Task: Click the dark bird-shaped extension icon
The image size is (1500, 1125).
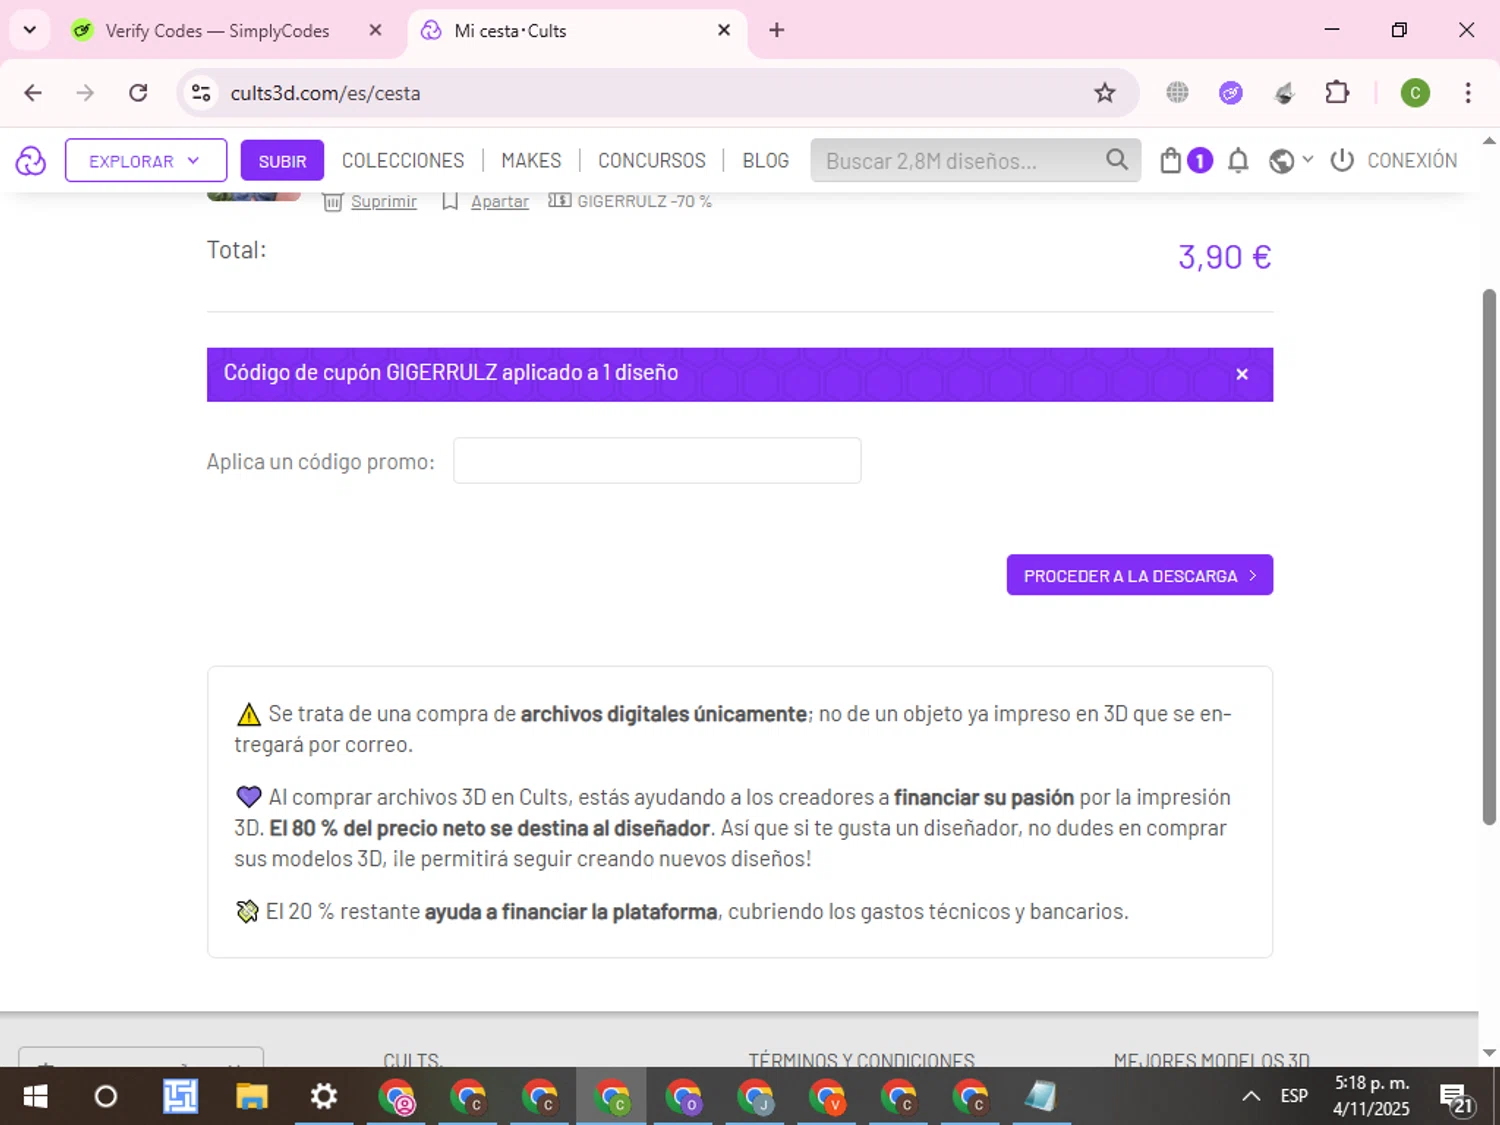Action: point(1285,93)
